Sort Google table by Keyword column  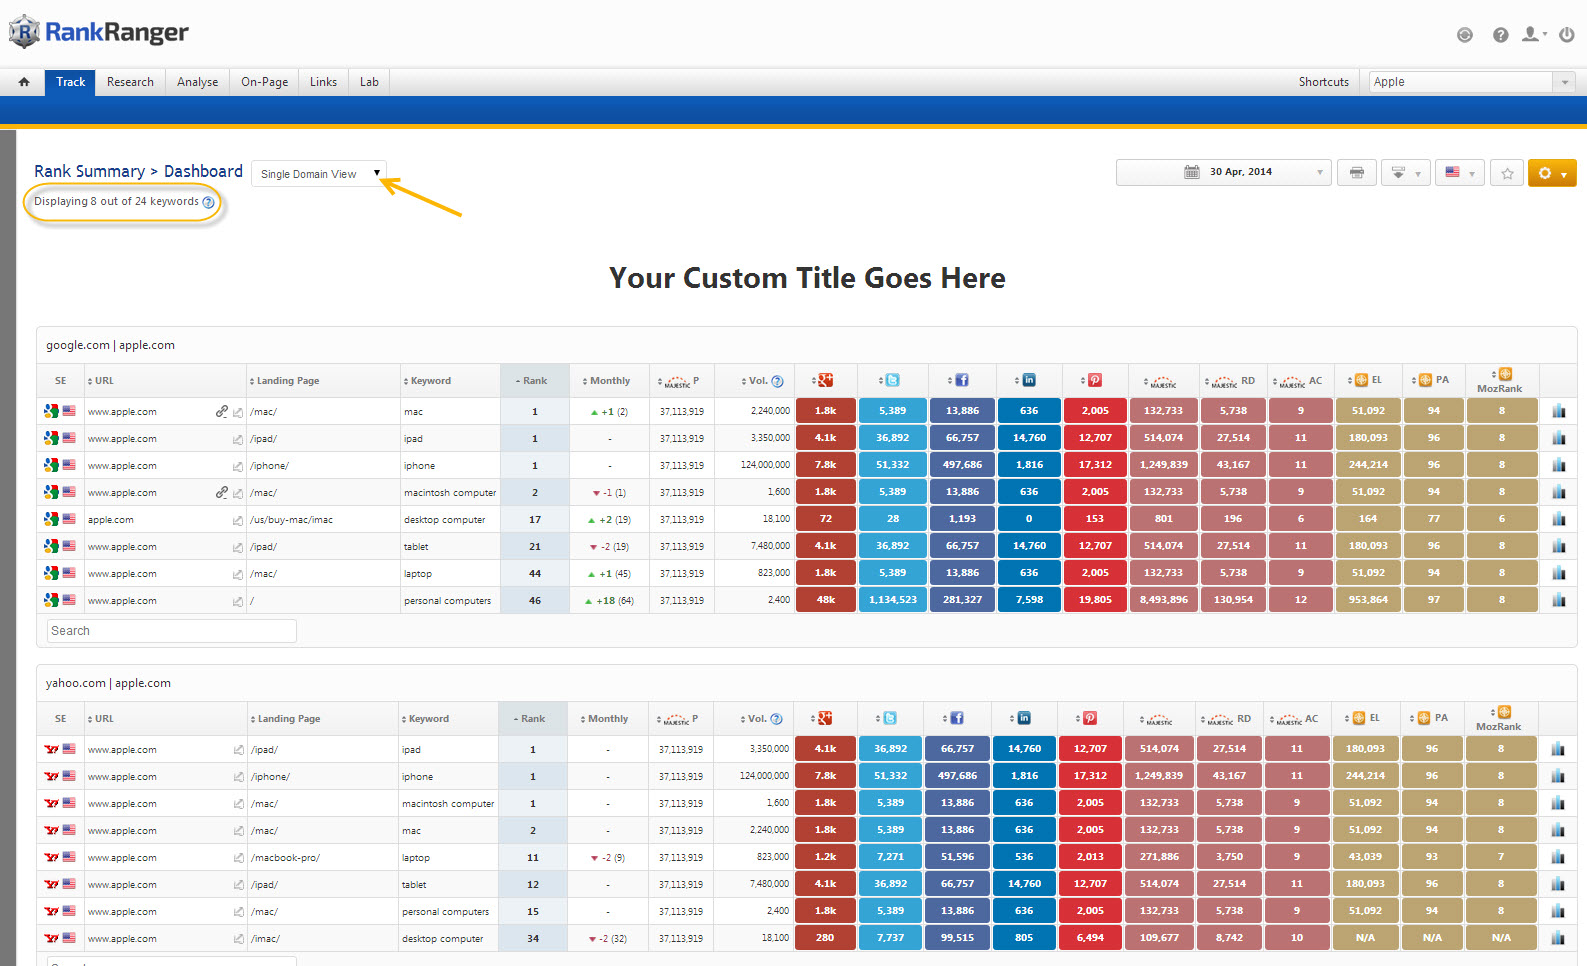(430, 381)
